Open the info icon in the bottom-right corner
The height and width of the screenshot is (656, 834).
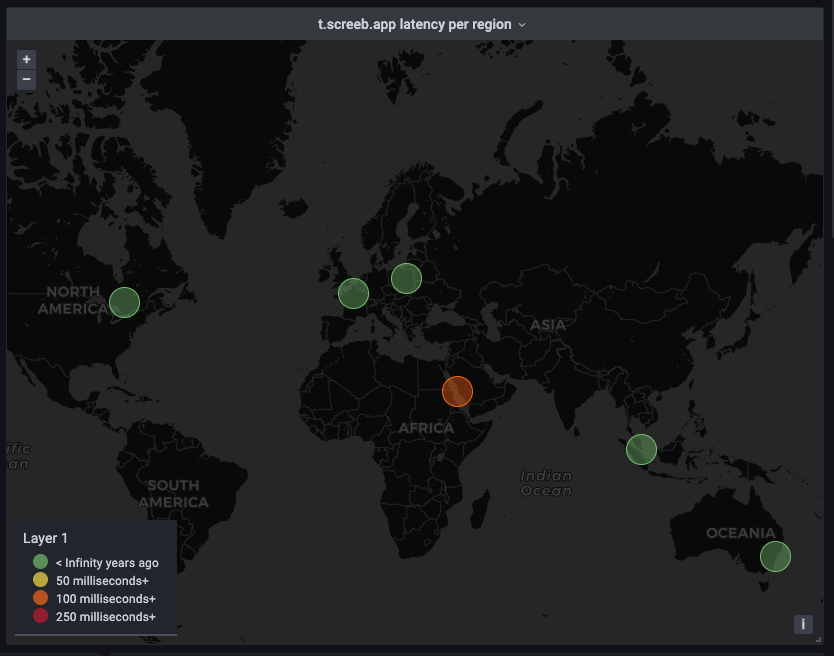coord(803,624)
